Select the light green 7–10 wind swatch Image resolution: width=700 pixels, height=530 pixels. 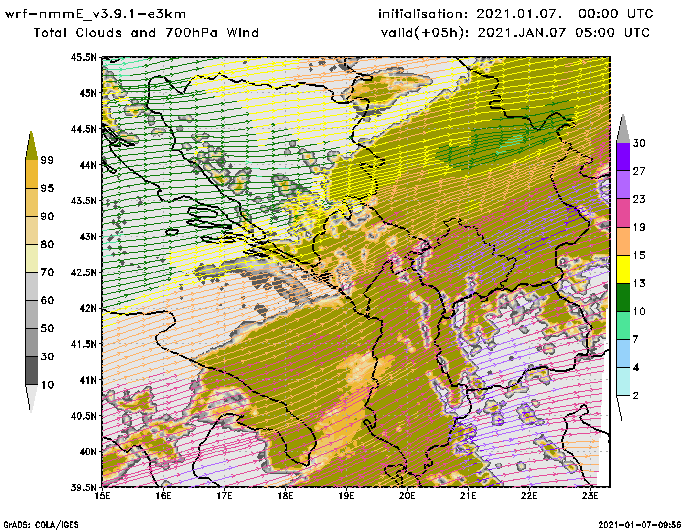click(623, 326)
